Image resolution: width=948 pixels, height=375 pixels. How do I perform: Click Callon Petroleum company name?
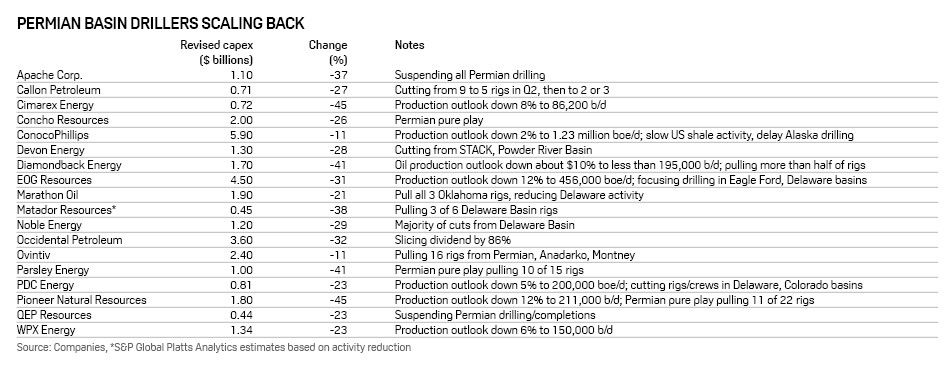59,90
